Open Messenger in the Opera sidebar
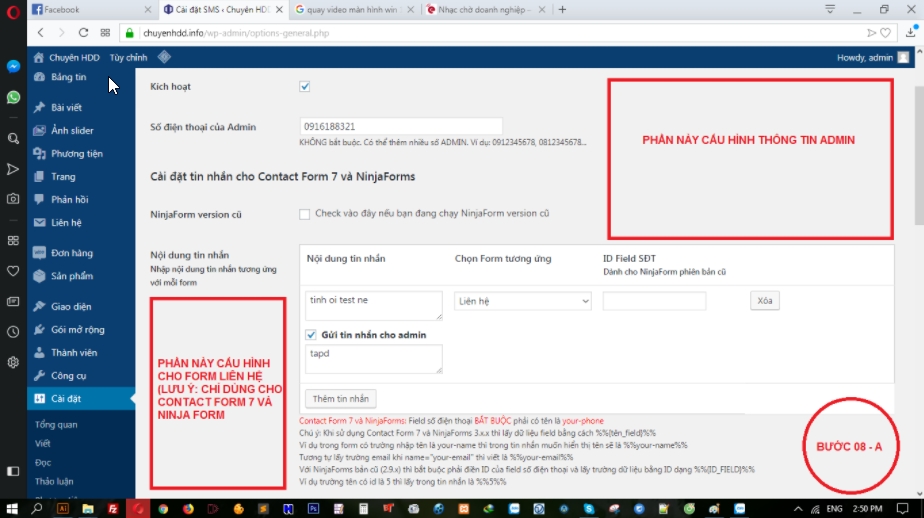 (x=13, y=66)
